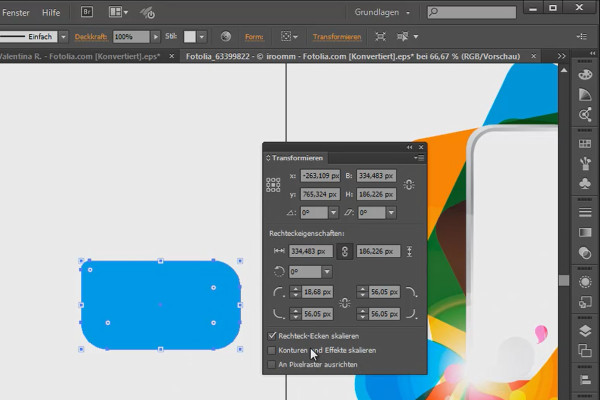Open the Brushes panel icon
This screenshot has width=600, height=400.
pos(585,163)
